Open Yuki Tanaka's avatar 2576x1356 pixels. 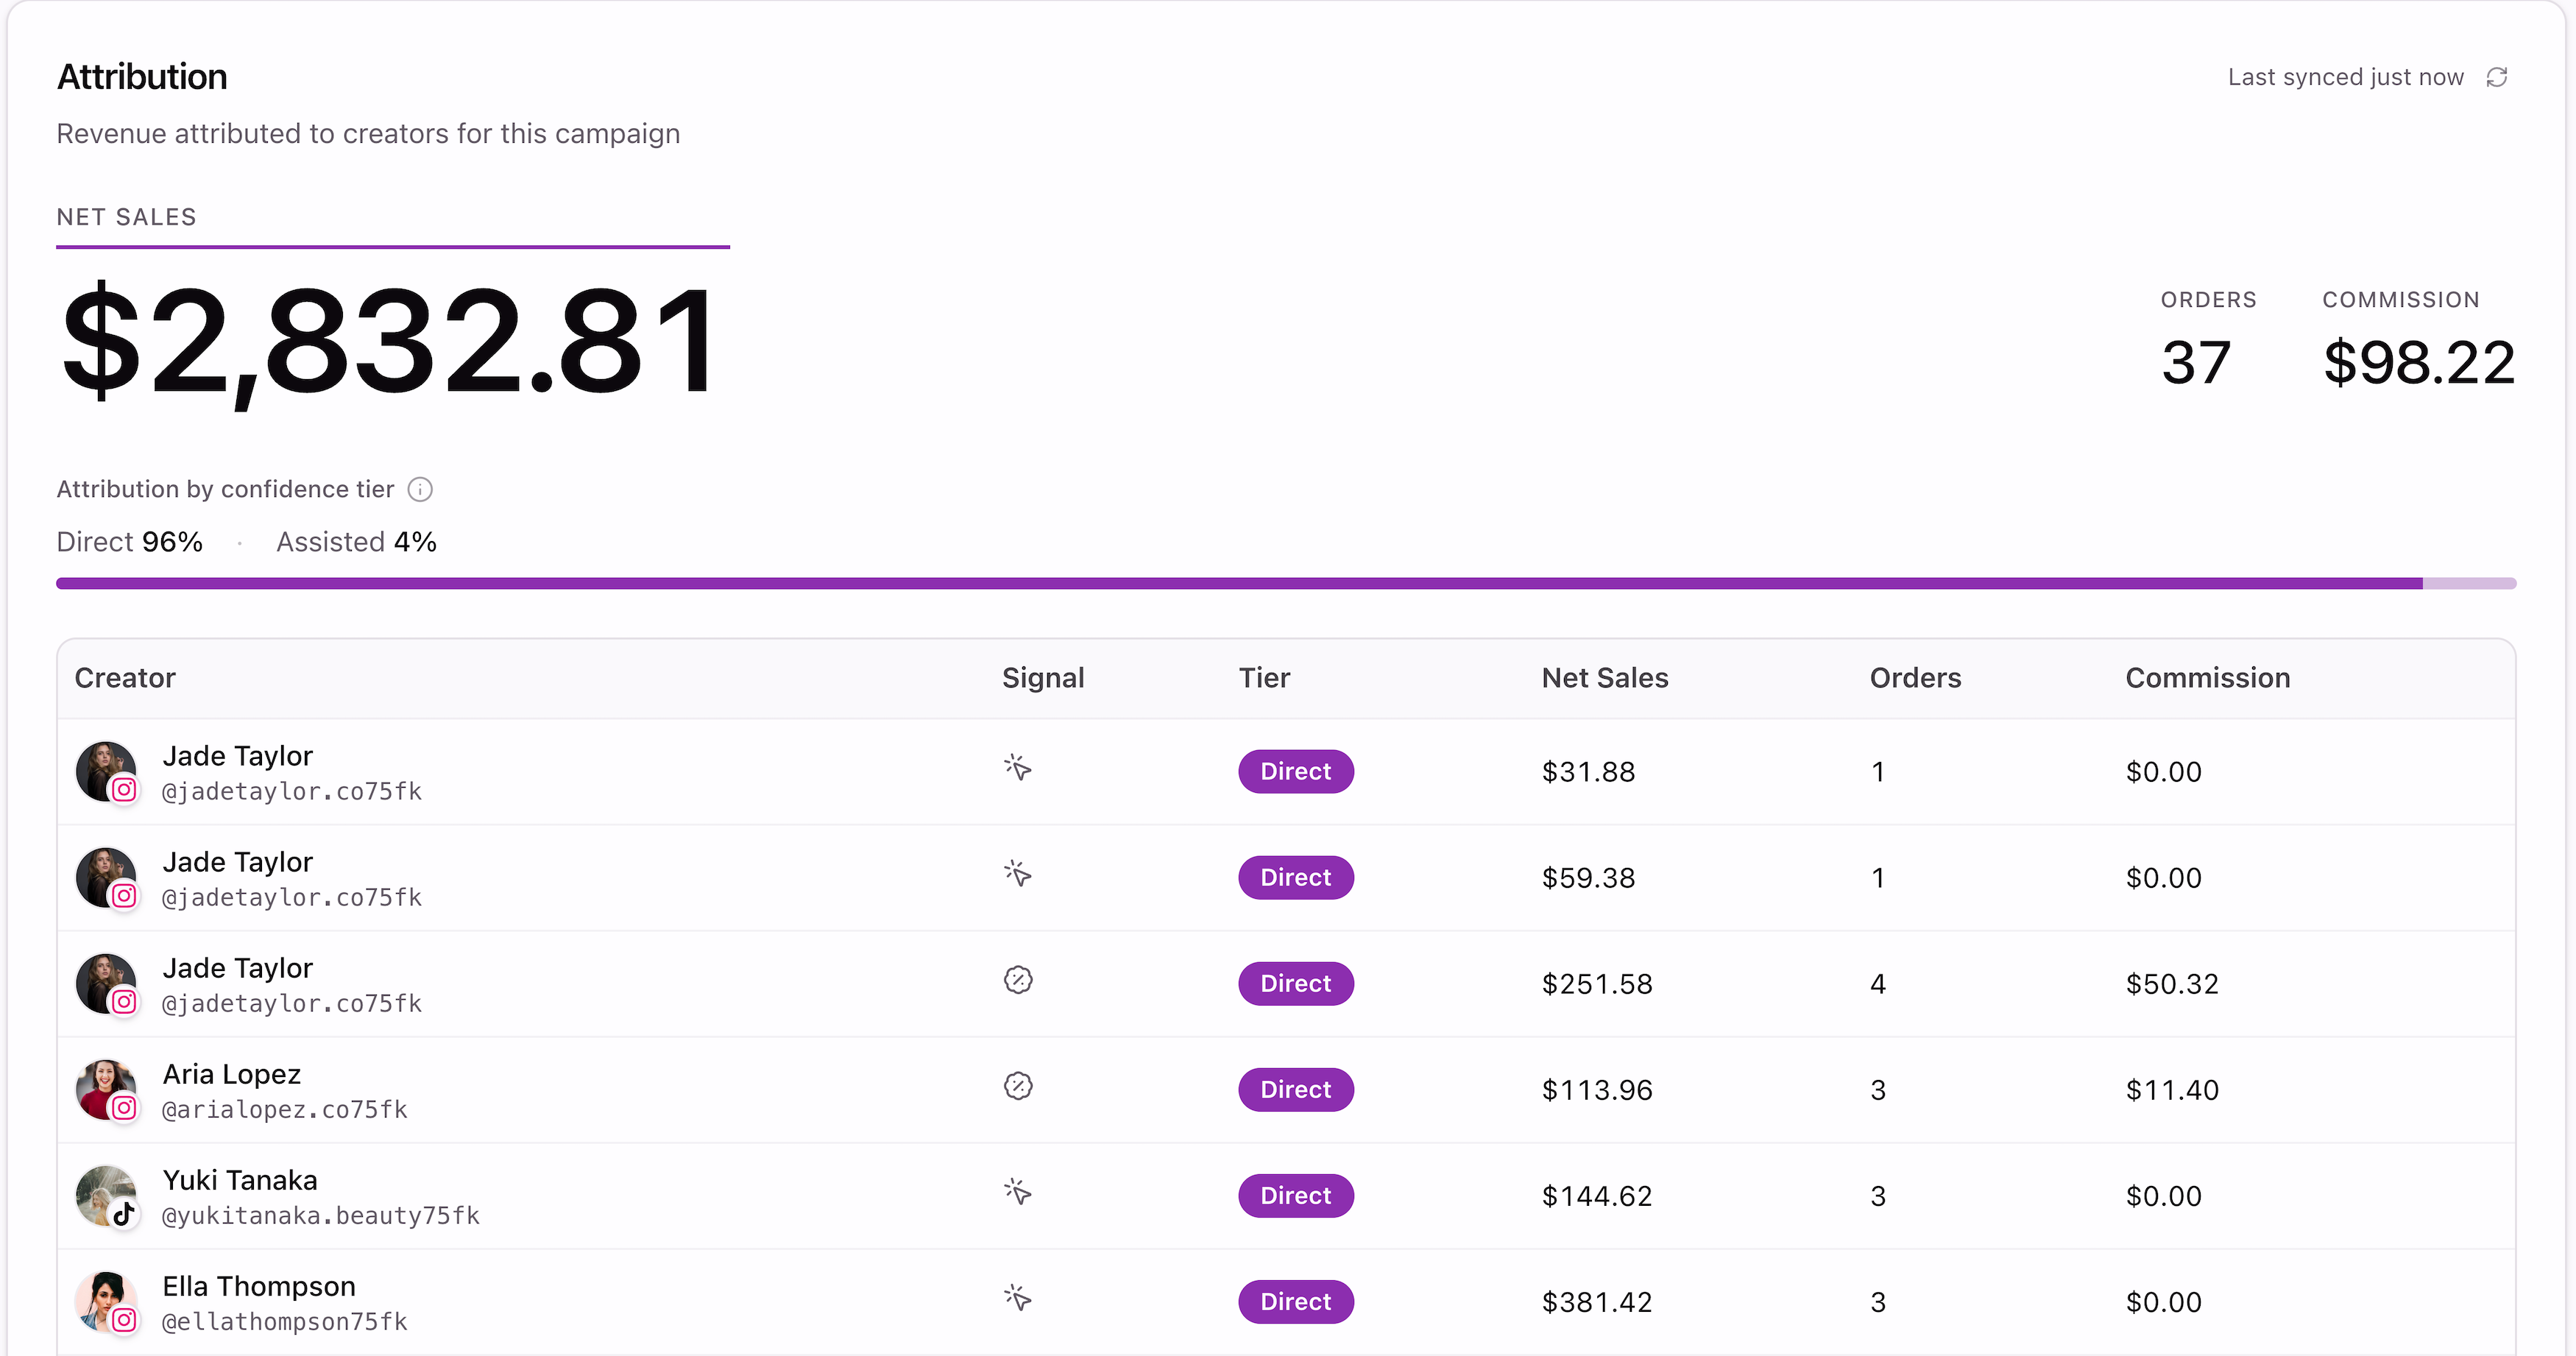coord(106,1195)
